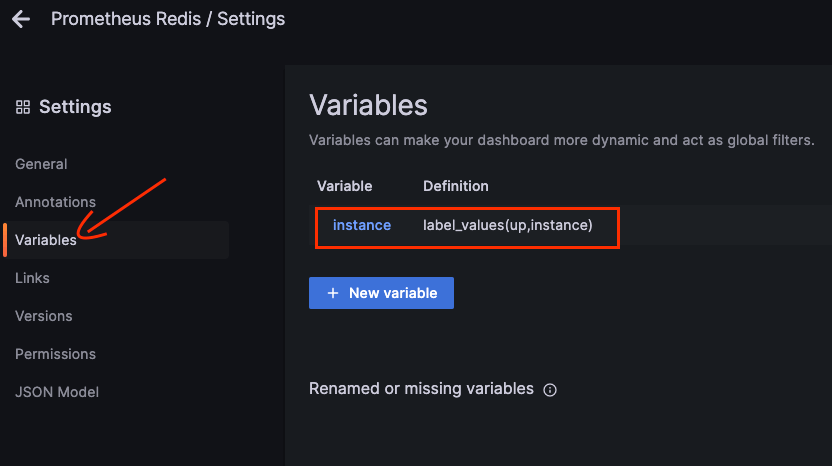Open the General settings section

[41, 164]
